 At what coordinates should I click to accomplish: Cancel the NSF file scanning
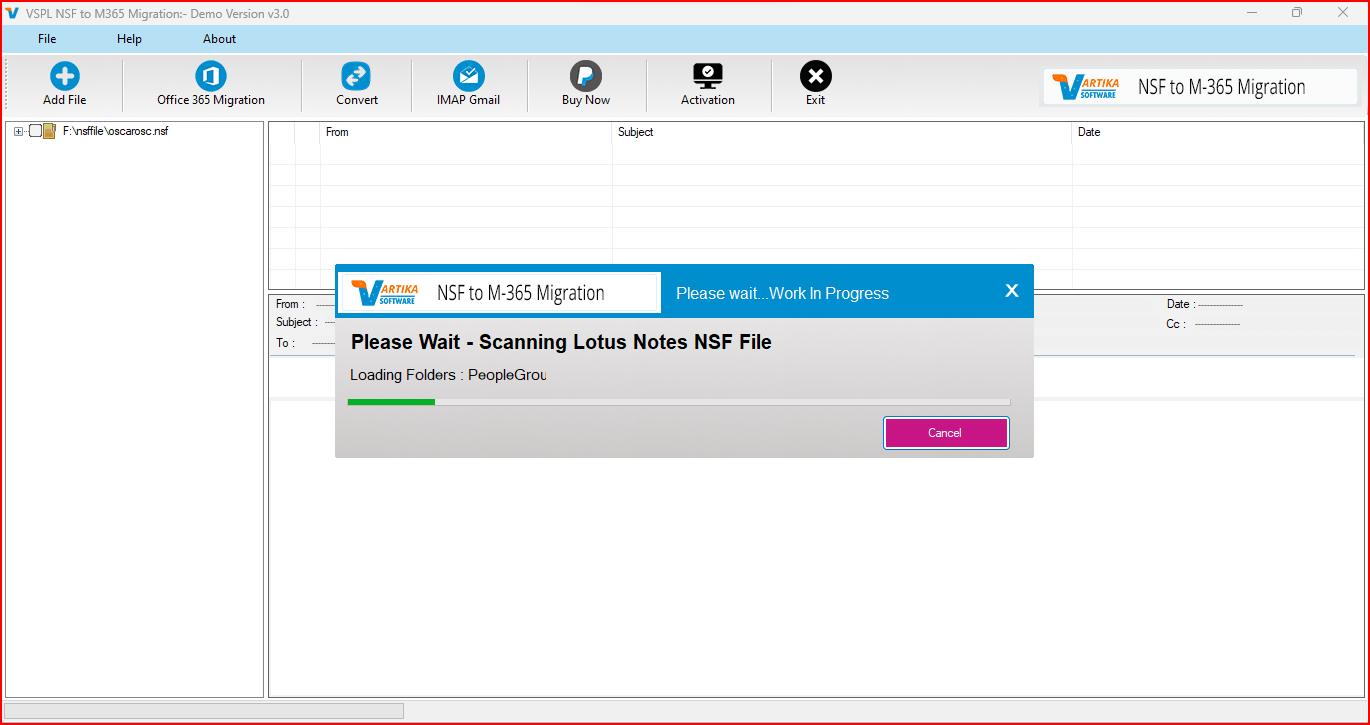(946, 433)
